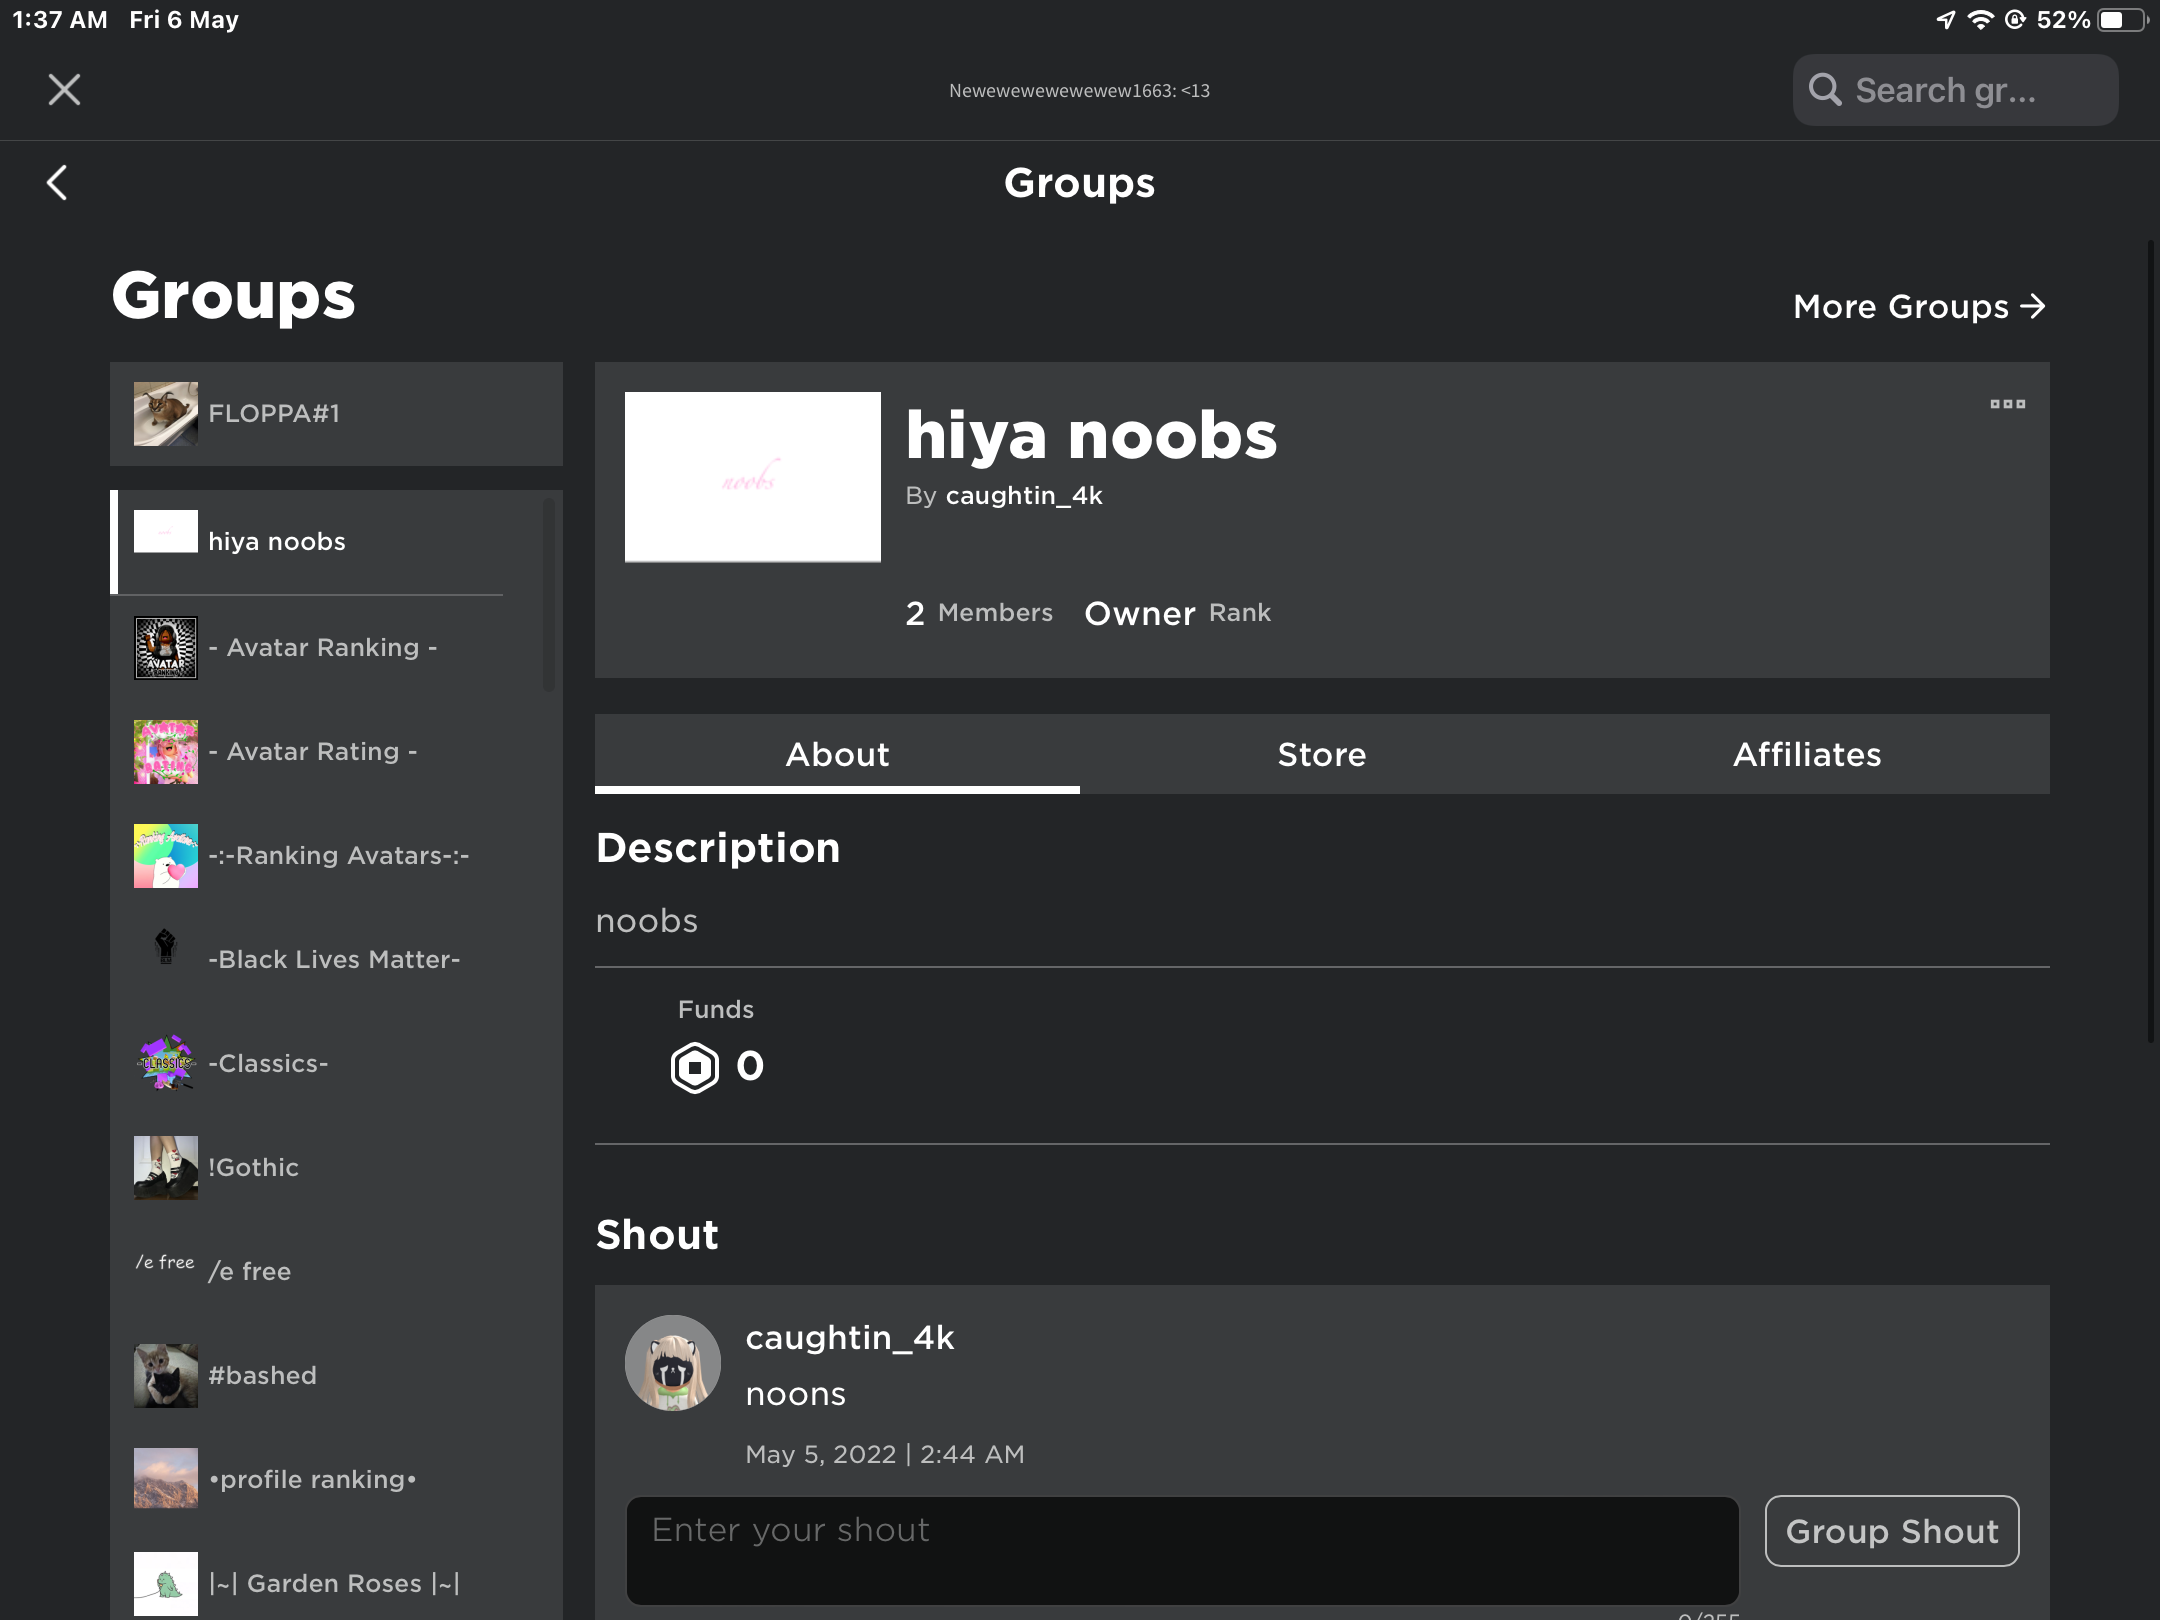Open the -Classics- group icon
This screenshot has width=2160, height=1620.
pyautogui.click(x=166, y=1063)
